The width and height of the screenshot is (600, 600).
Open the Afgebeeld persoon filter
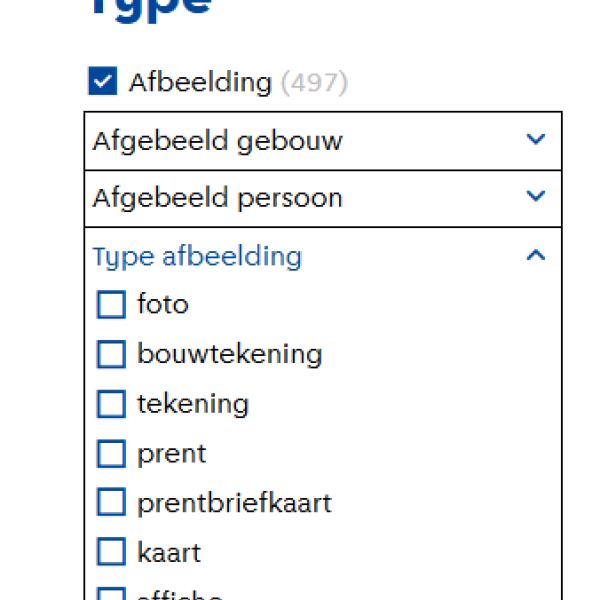217,198
